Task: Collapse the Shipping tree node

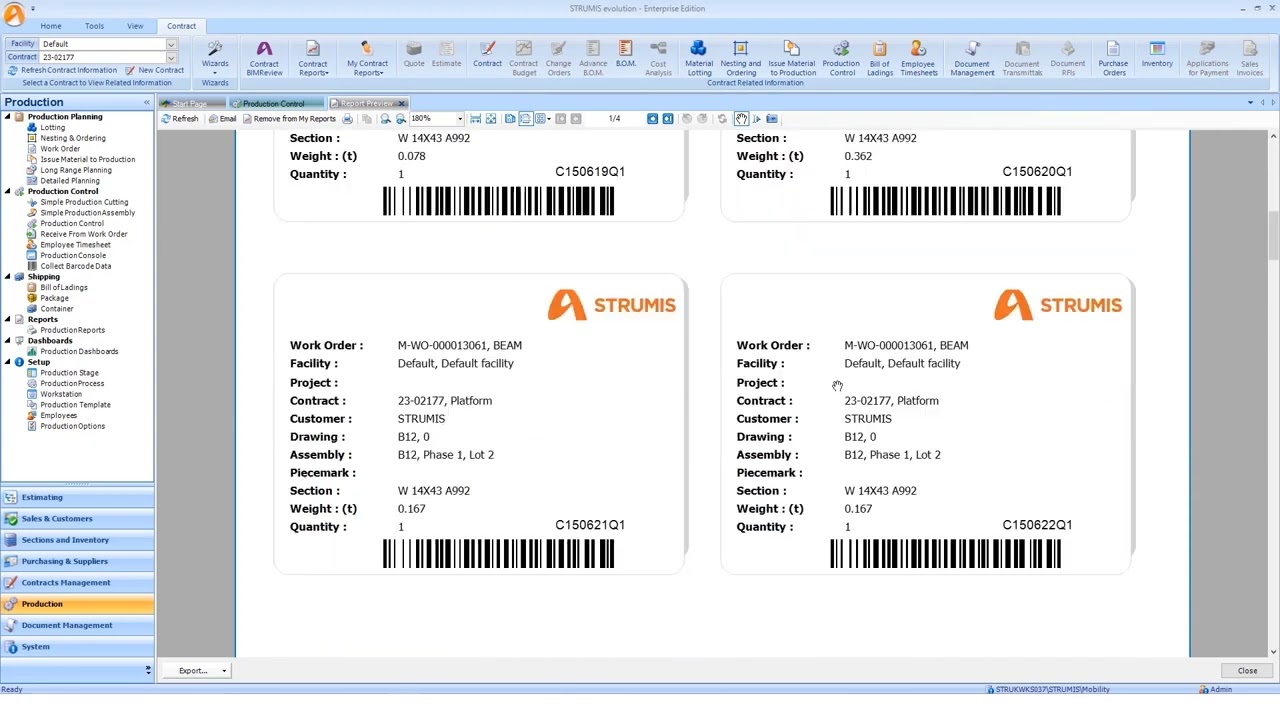Action: [7, 277]
